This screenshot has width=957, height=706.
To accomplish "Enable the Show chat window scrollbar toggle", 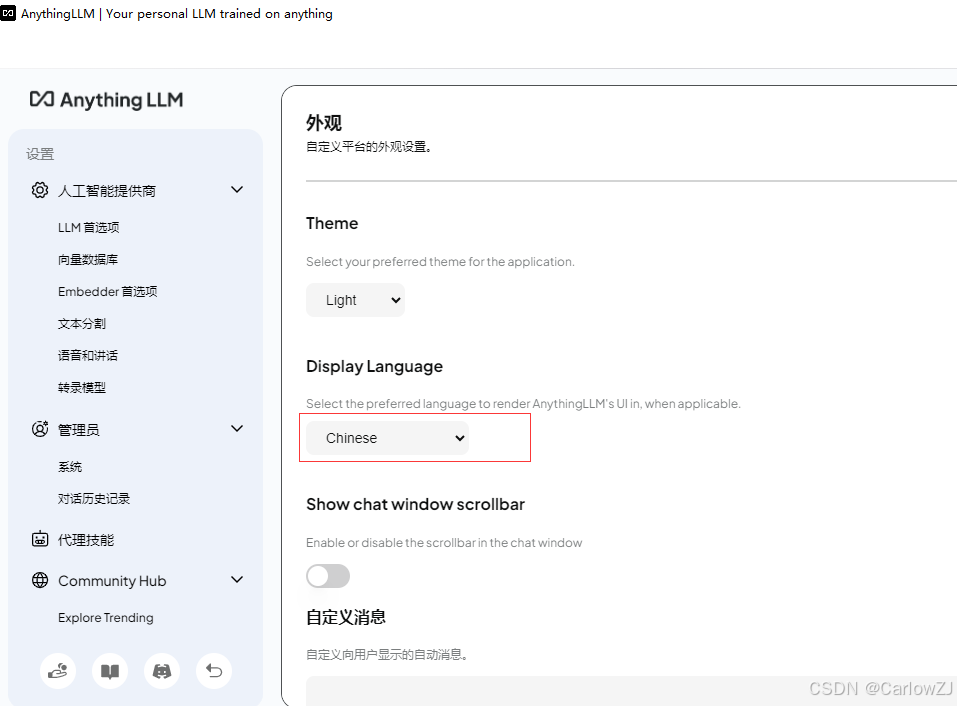I will [x=328, y=576].
